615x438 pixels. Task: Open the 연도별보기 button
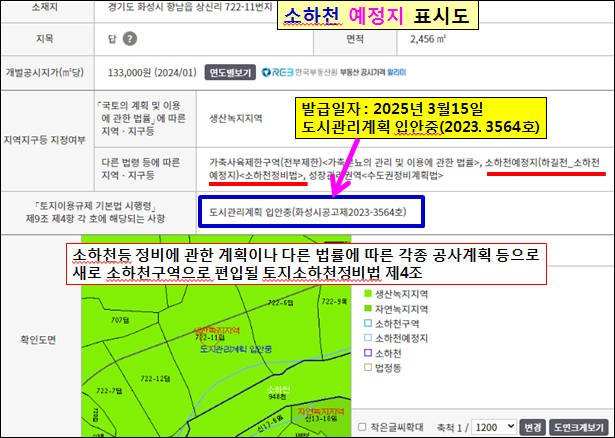(x=230, y=73)
